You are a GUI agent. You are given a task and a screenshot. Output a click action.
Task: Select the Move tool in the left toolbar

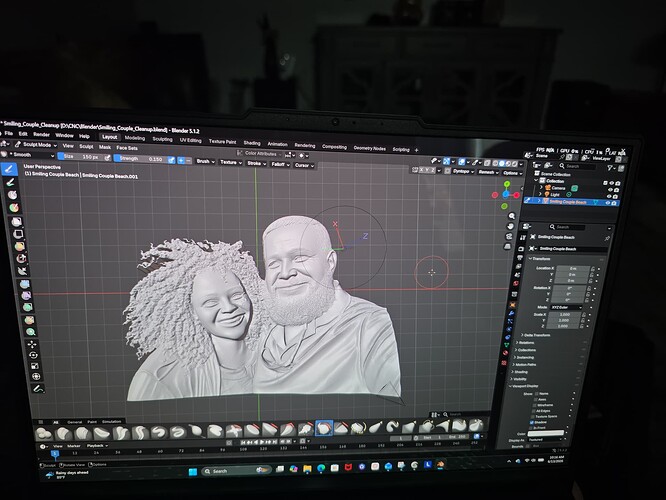coord(32,345)
